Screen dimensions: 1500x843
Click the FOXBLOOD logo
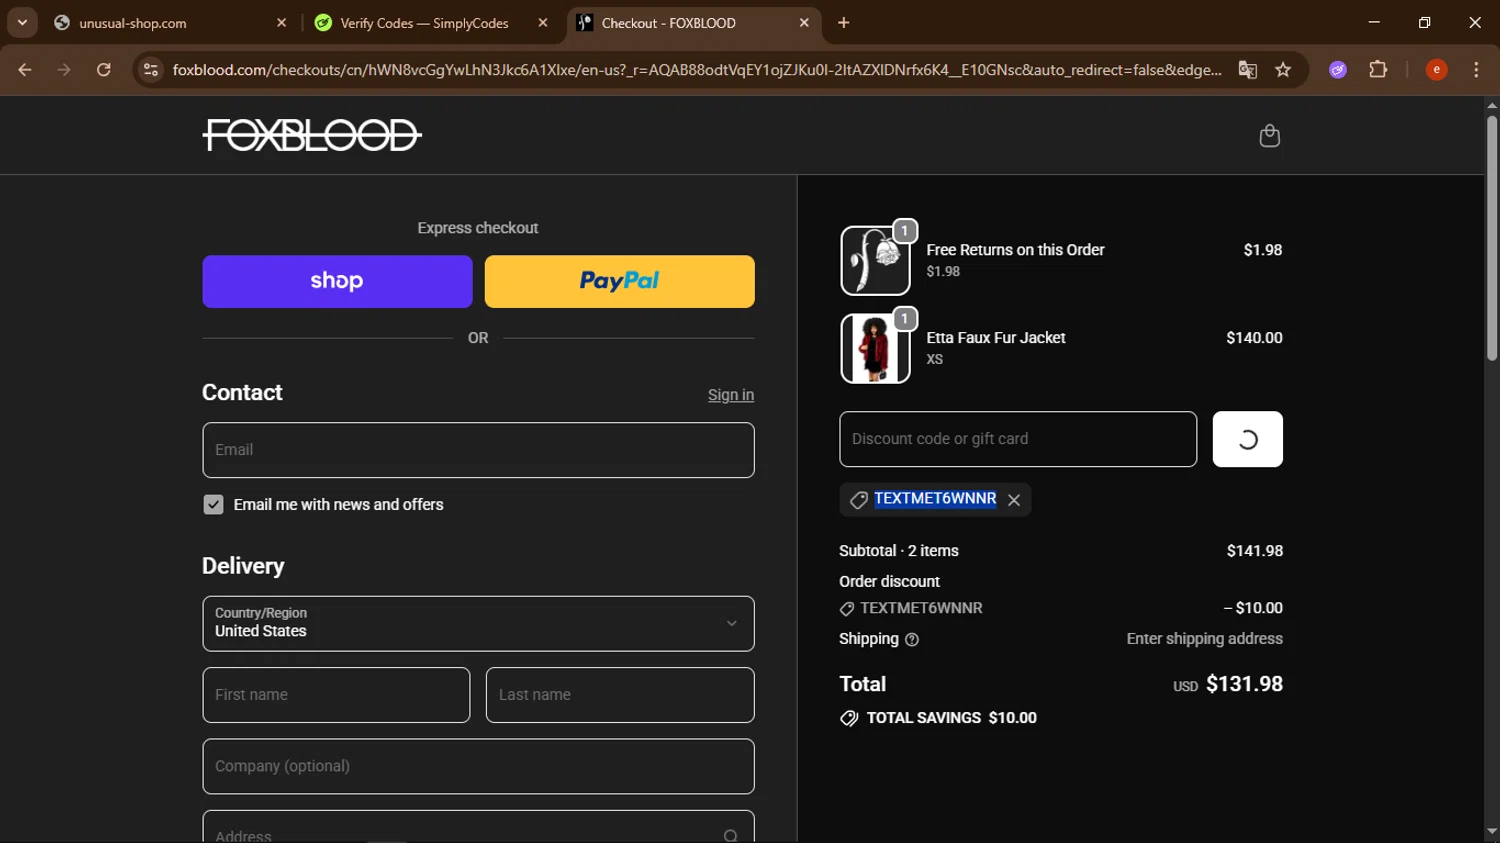(x=312, y=135)
